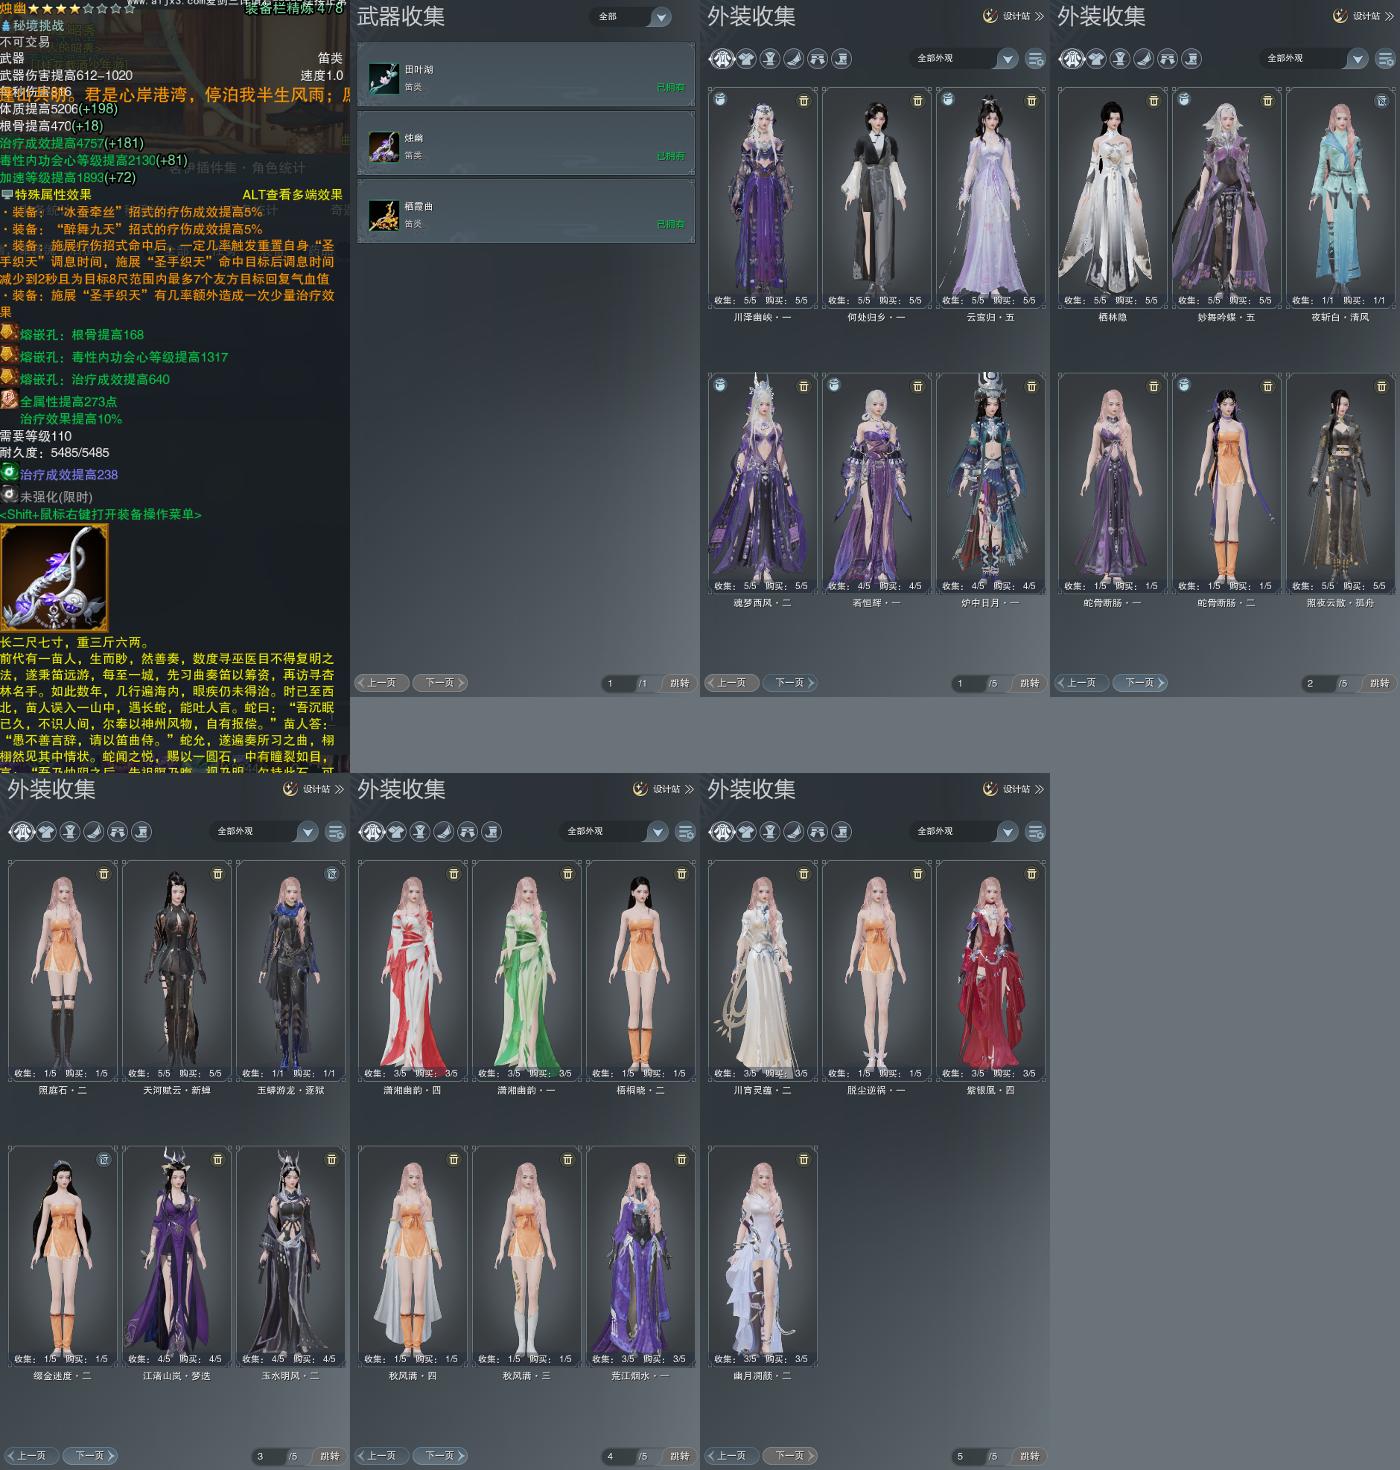
Task: Click the trash icon on 秋风满·三 card
Action: 568,1159
